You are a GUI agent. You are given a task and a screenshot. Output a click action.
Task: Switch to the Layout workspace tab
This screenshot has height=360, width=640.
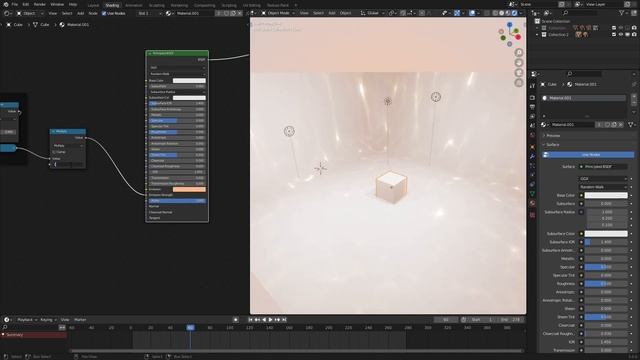93,5
